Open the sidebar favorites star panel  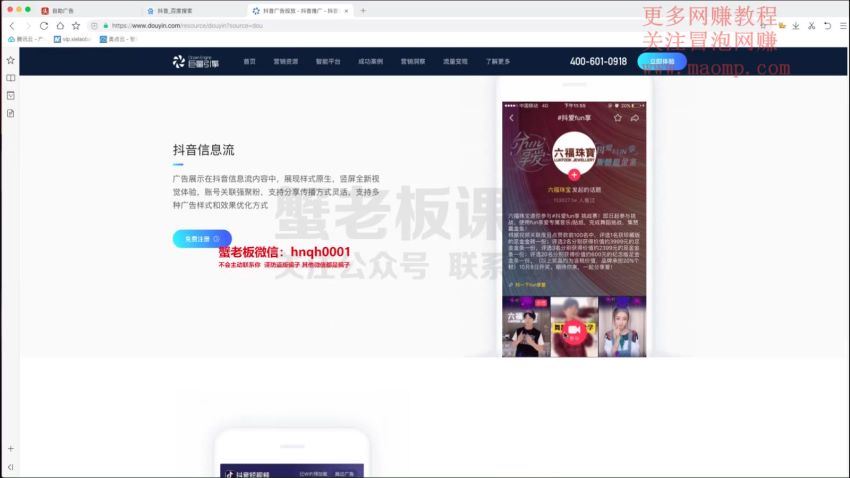click(10, 60)
